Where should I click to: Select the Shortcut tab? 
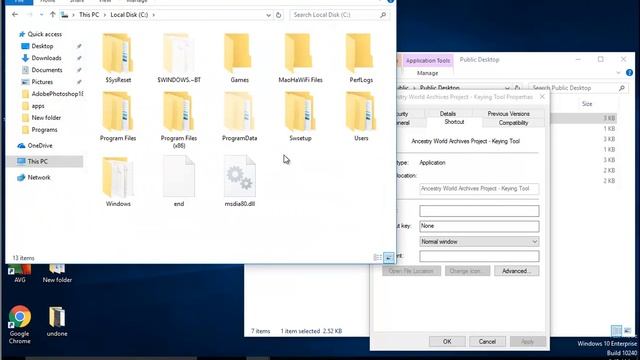coord(454,122)
